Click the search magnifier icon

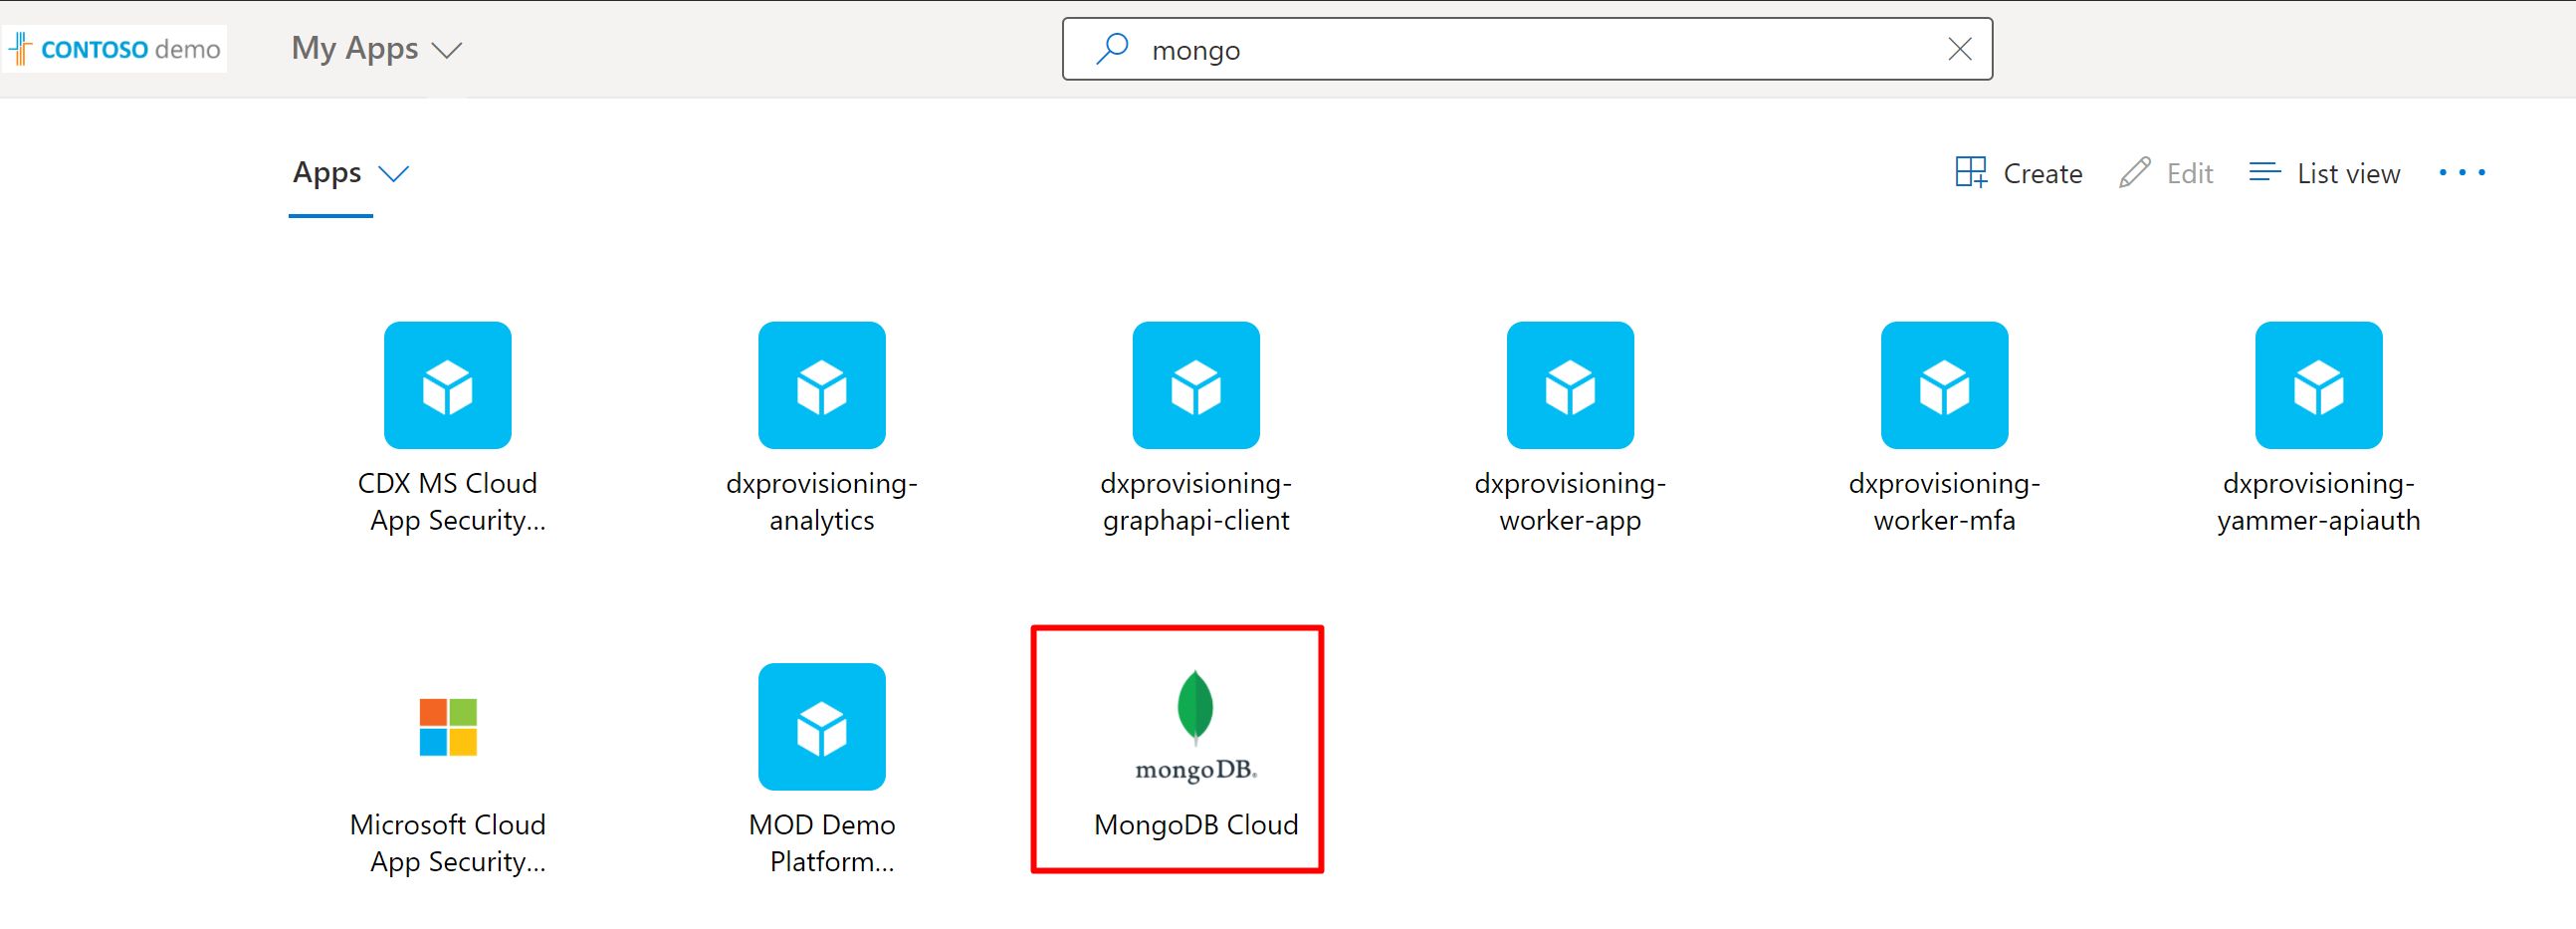[x=1111, y=49]
